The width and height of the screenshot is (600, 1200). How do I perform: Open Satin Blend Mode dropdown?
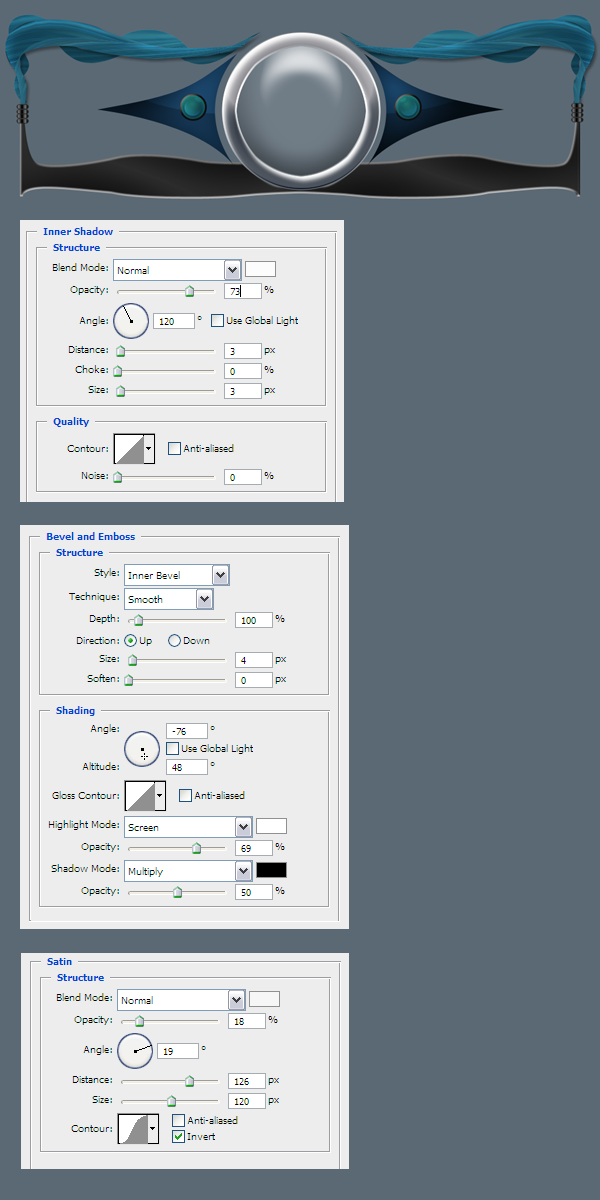[181, 1000]
